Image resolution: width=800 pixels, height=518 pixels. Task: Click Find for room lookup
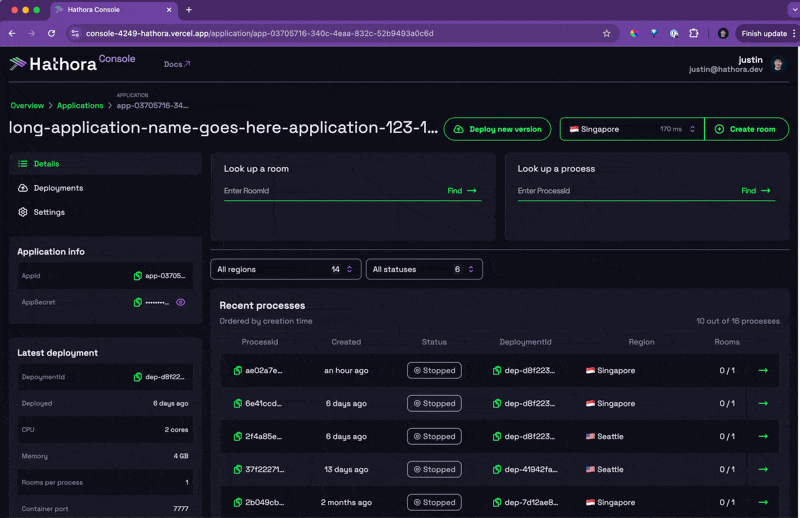[462, 191]
